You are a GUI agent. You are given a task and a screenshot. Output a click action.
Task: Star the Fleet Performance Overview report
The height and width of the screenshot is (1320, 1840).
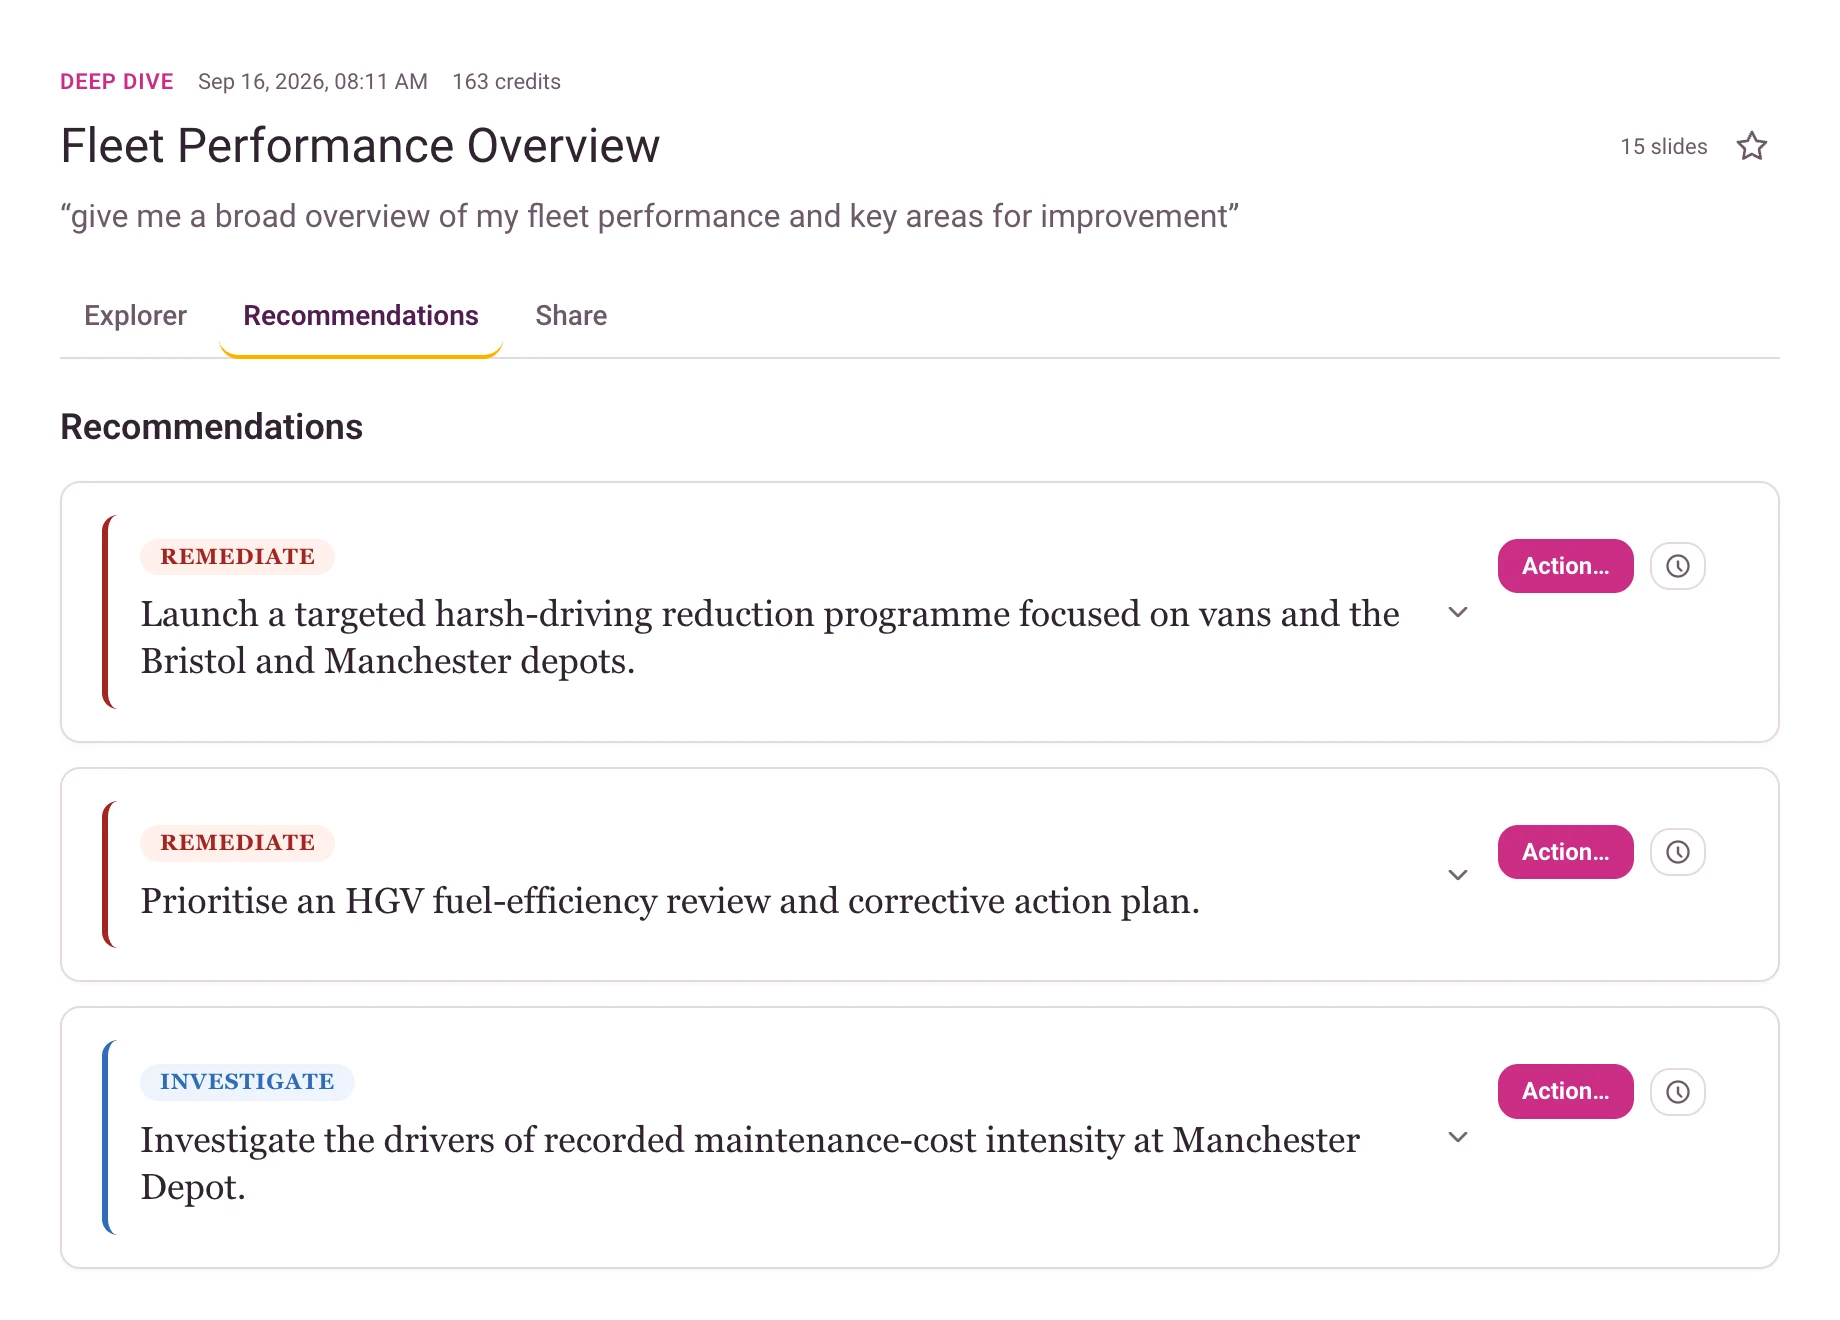pos(1751,147)
